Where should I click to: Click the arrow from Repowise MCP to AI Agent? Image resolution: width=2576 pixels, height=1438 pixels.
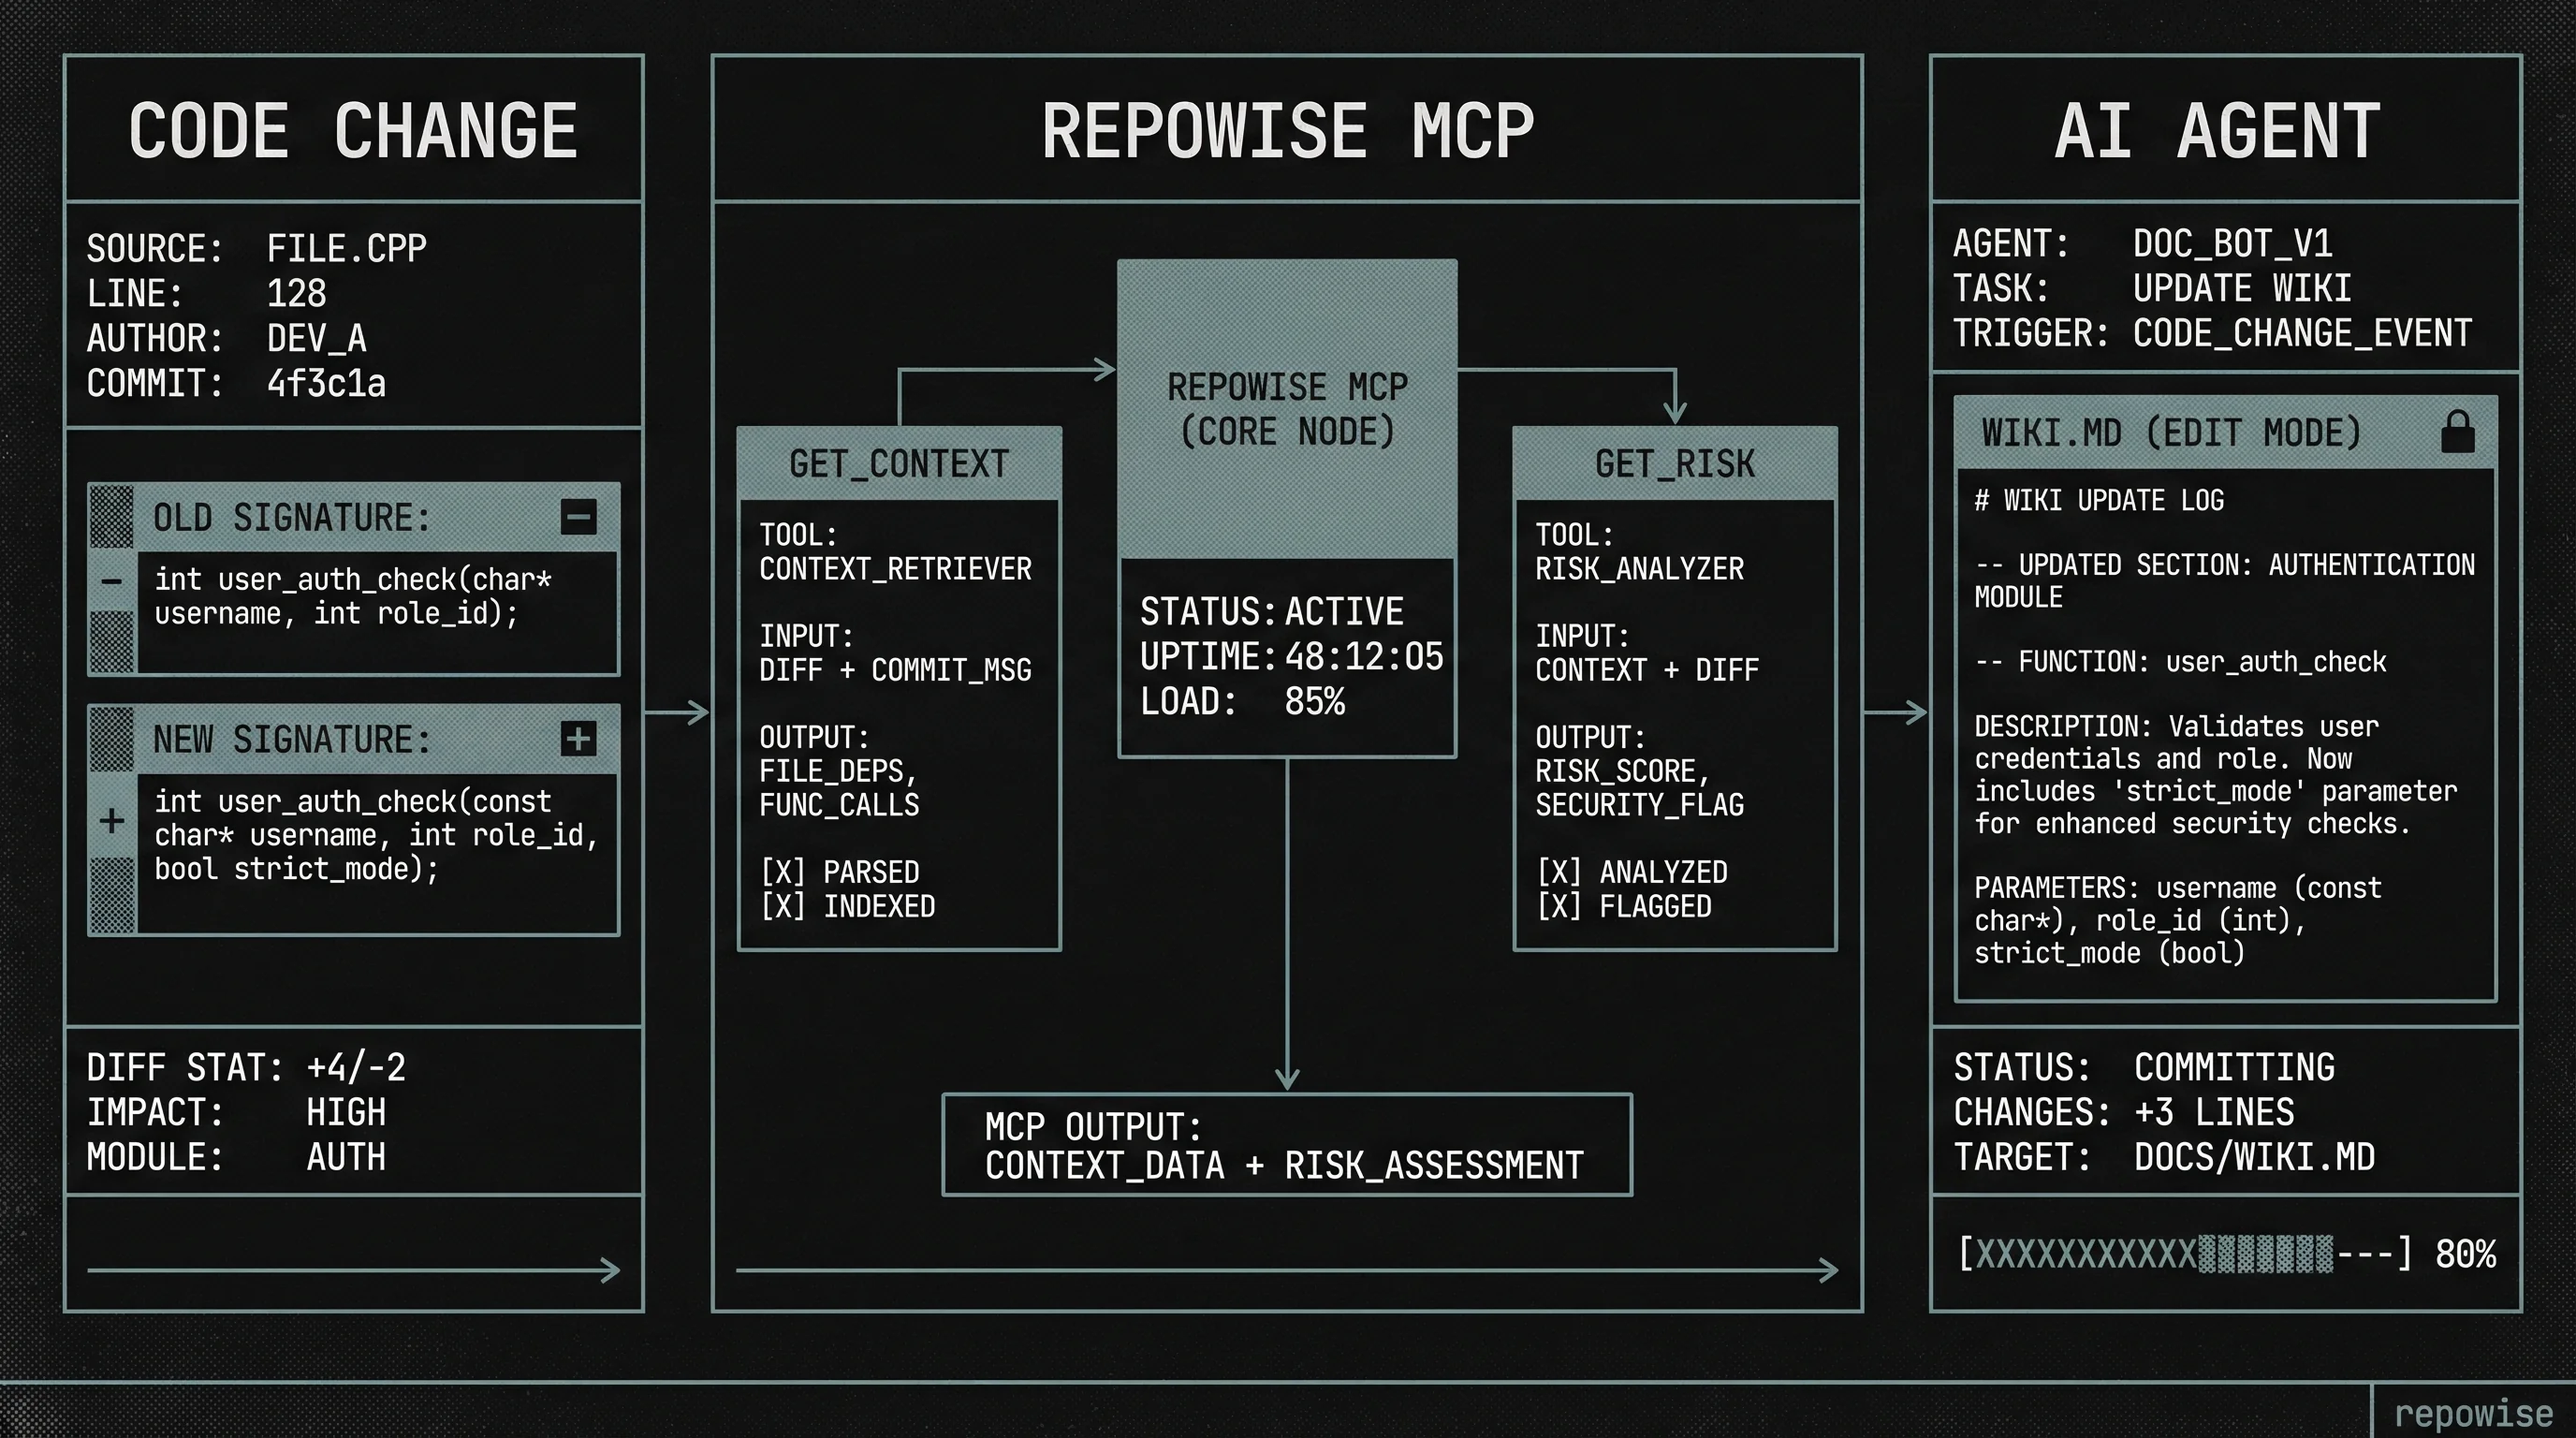(1895, 713)
